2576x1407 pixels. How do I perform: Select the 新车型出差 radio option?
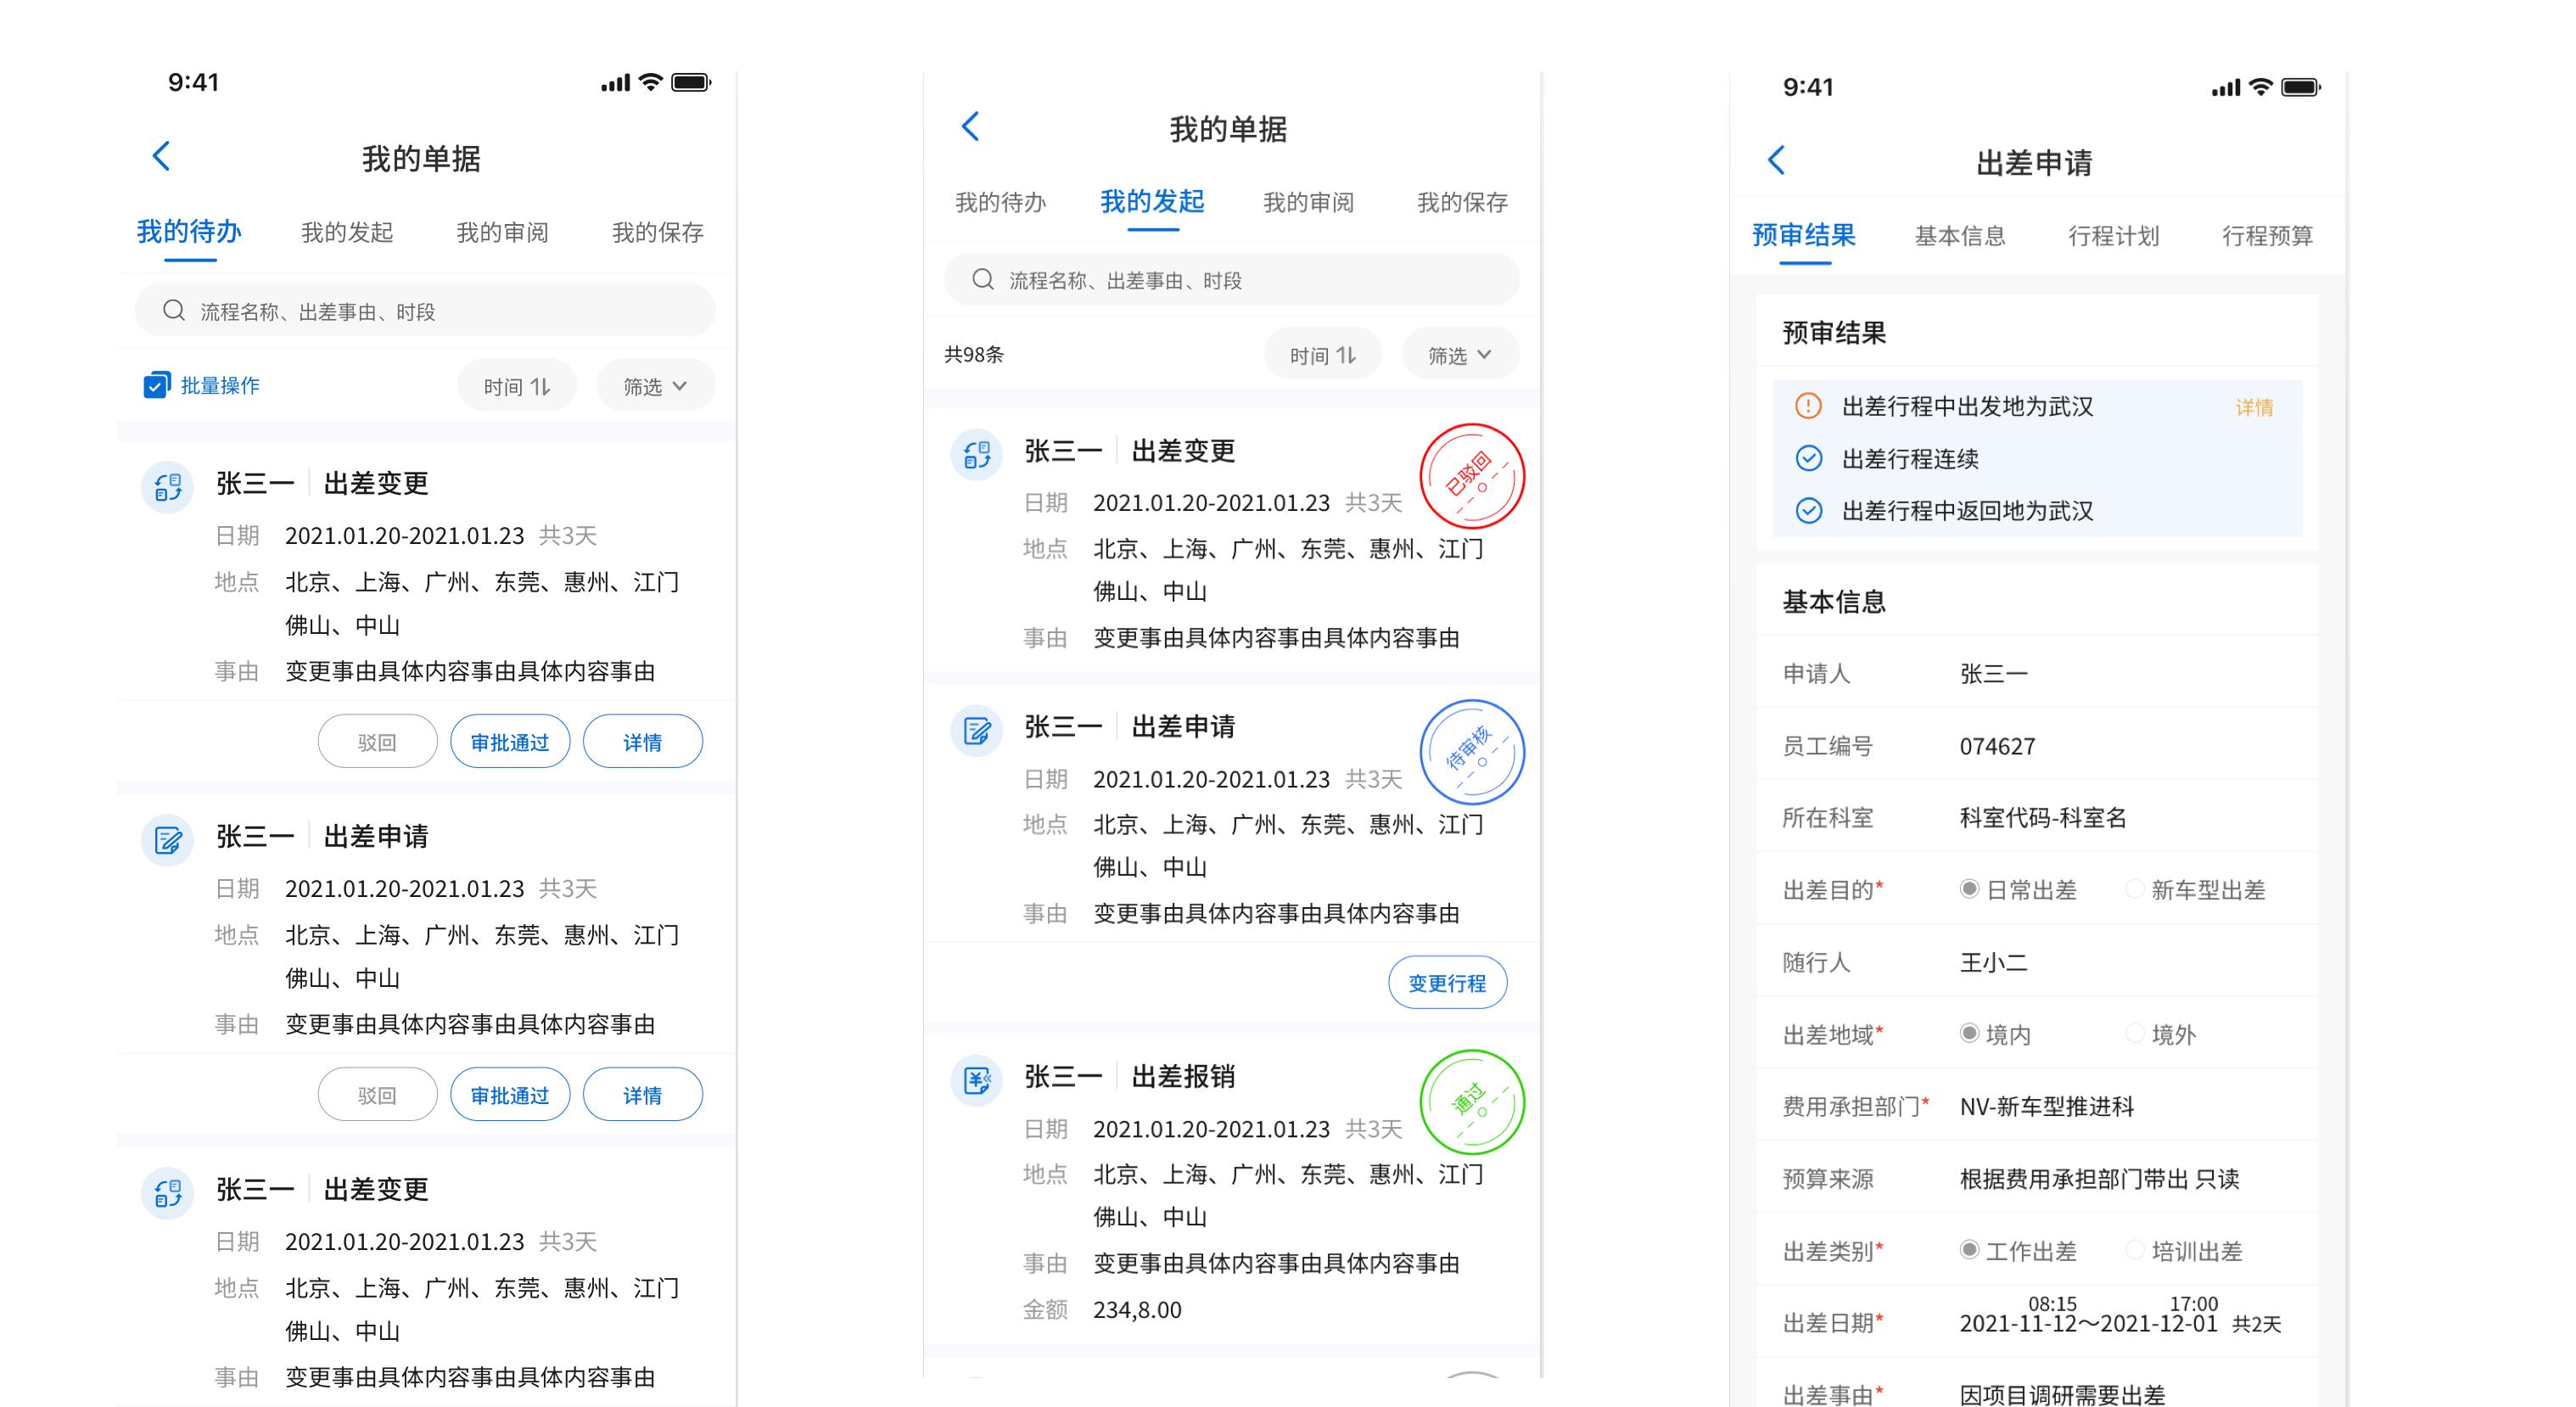(x=2134, y=889)
